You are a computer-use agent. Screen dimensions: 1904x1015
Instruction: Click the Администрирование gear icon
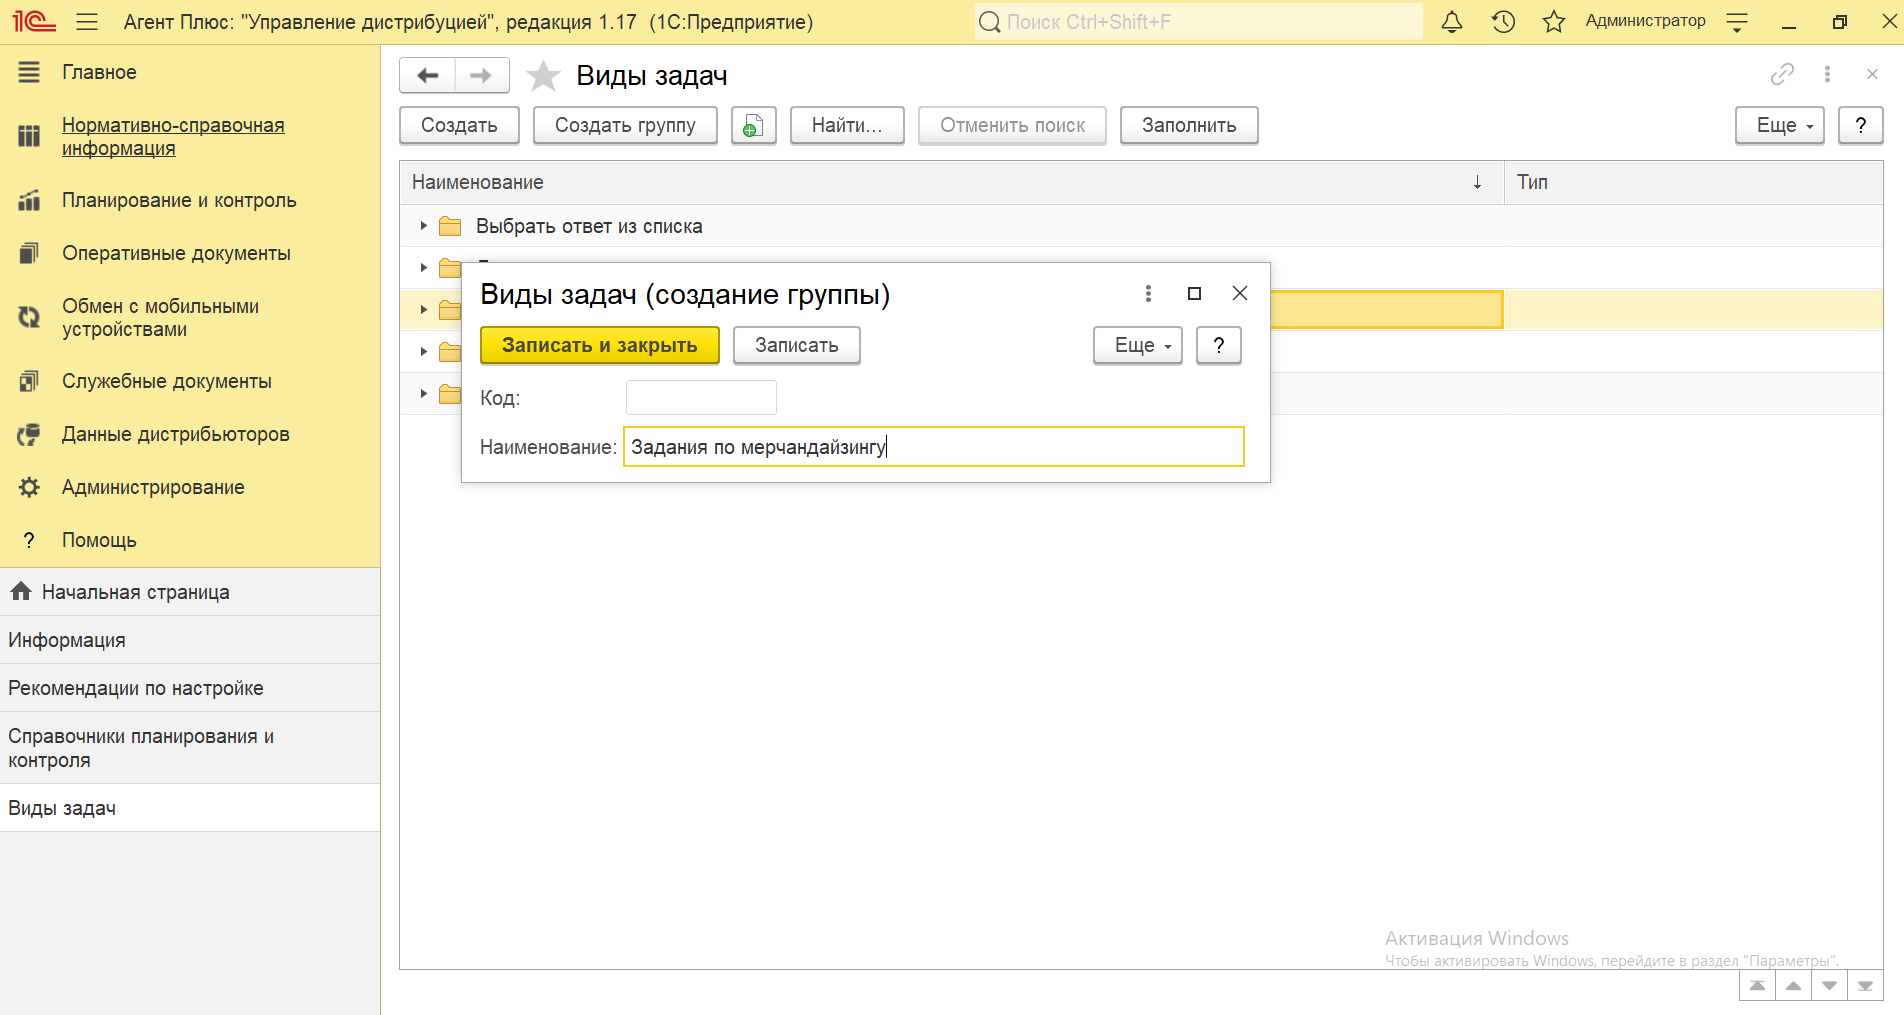point(29,487)
